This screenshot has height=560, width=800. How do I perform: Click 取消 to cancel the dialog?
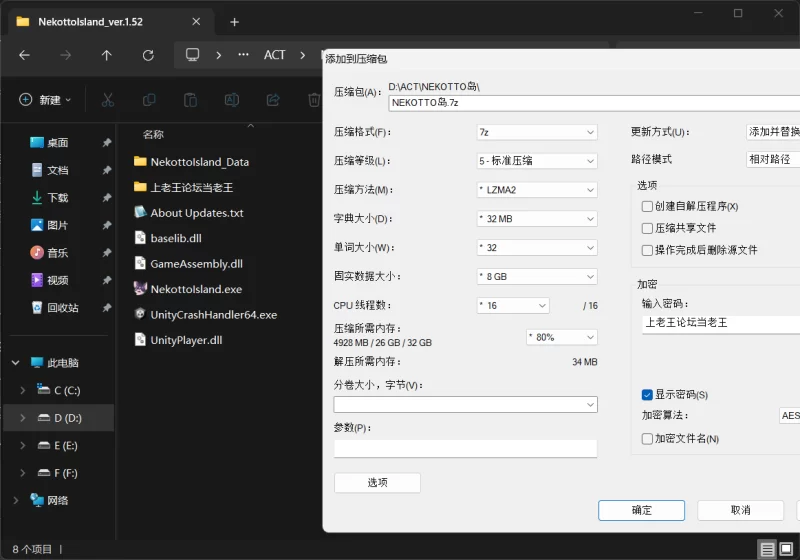[x=740, y=510]
